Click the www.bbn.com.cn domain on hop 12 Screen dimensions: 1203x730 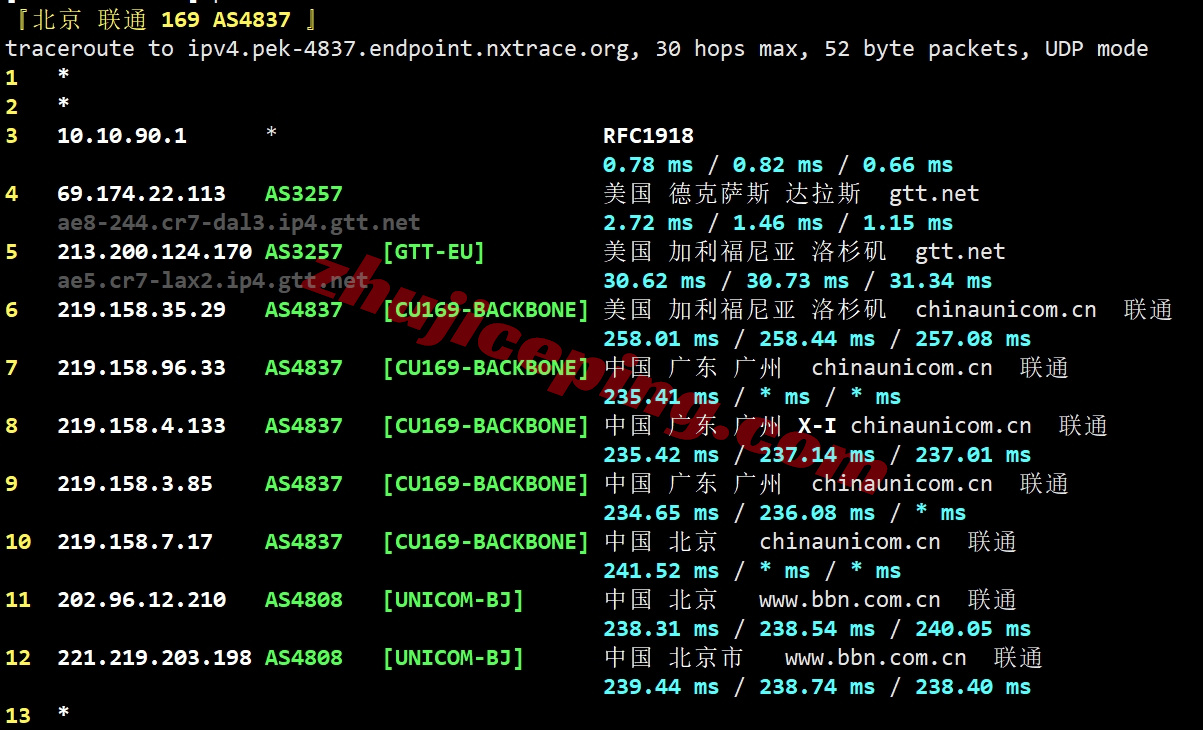coord(875,658)
